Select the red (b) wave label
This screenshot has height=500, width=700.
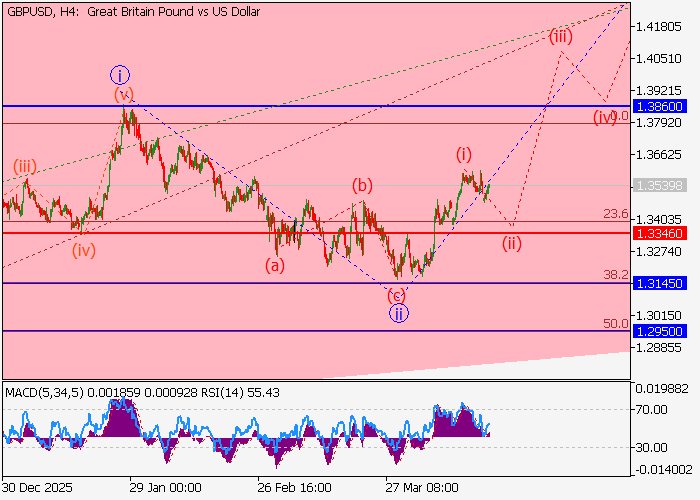tap(362, 185)
